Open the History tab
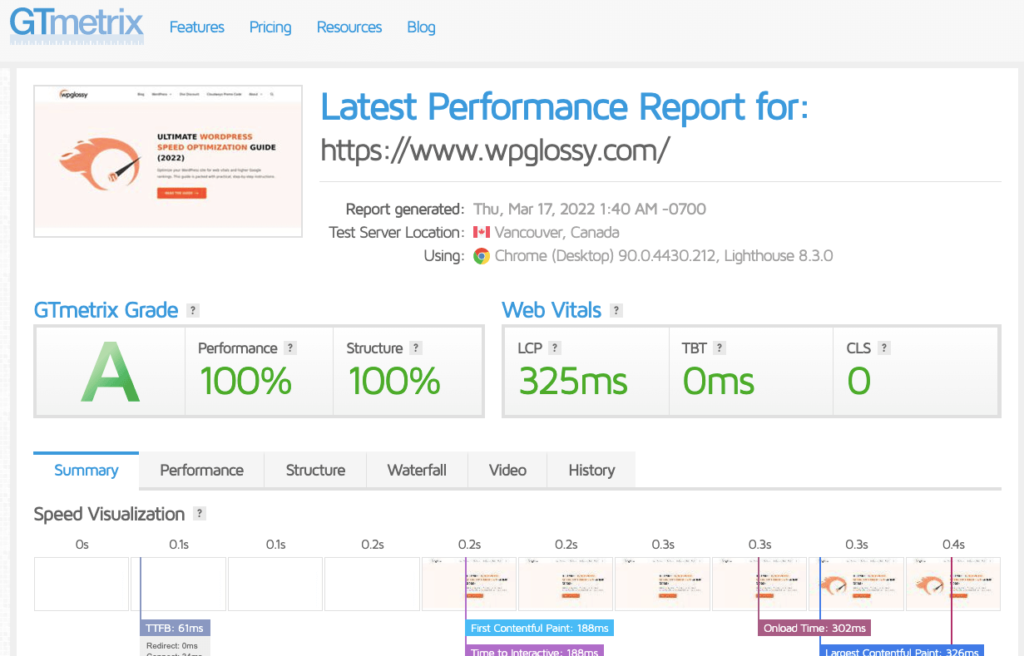 [591, 470]
